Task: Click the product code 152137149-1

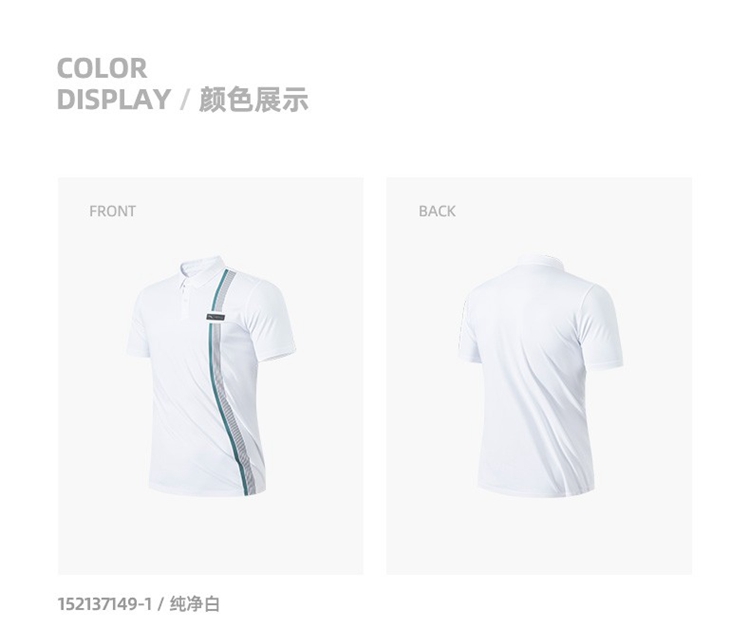Action: pos(104,604)
